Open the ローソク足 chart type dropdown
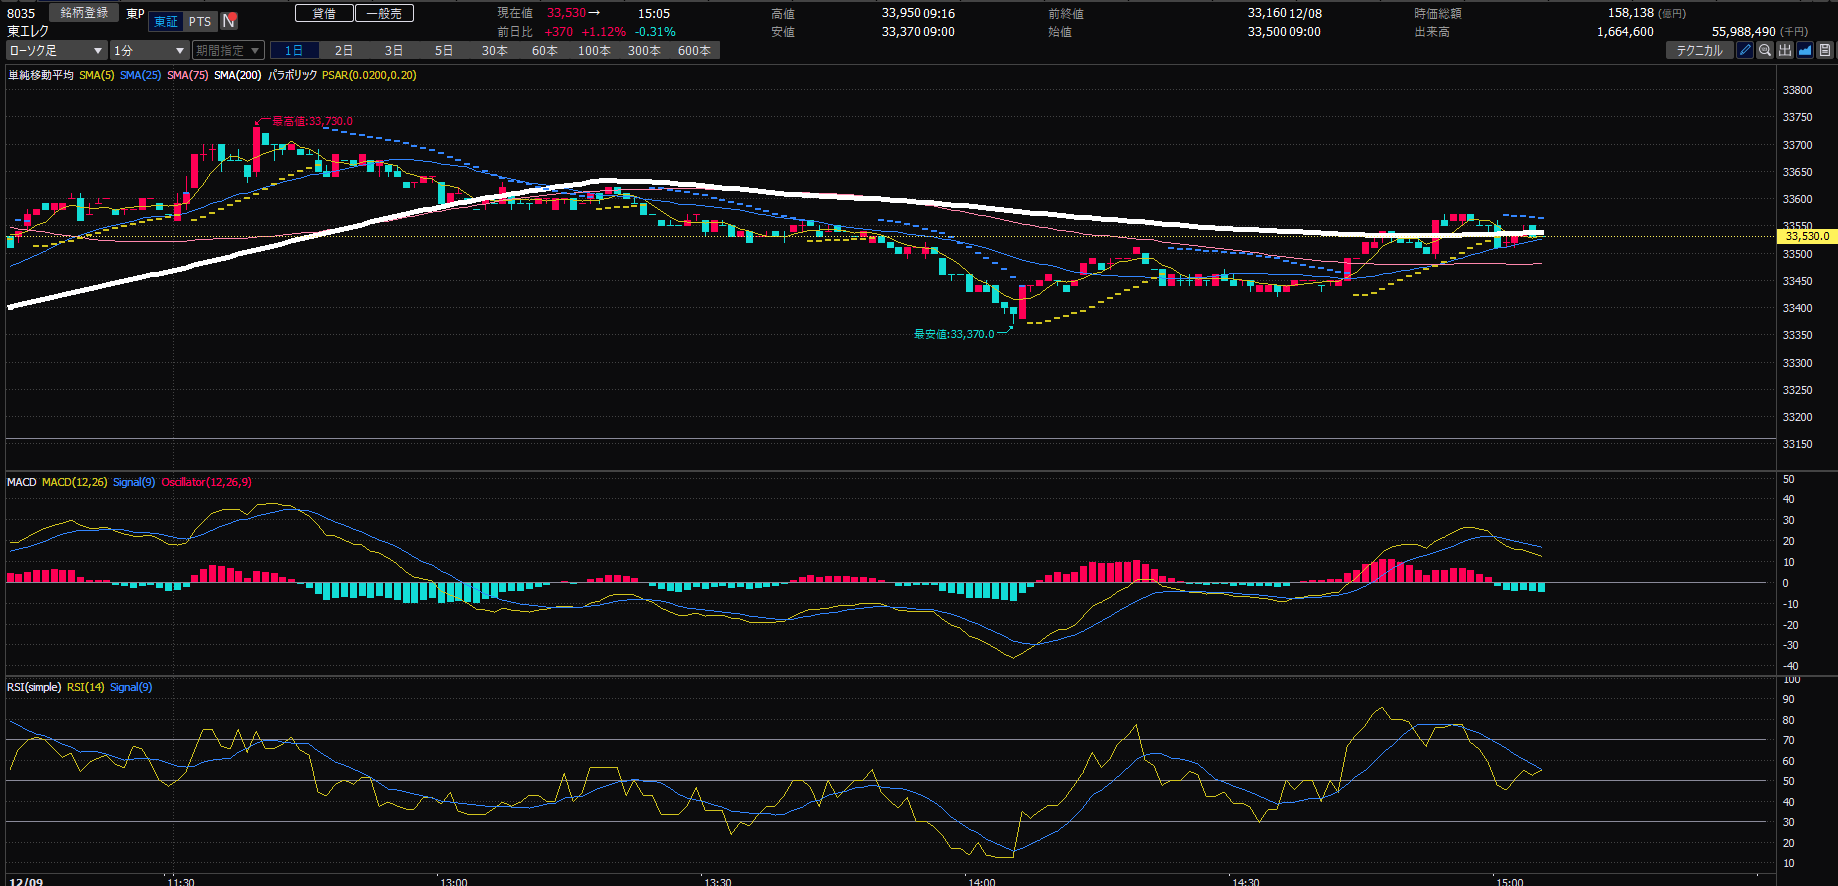Image resolution: width=1838 pixels, height=886 pixels. click(x=56, y=50)
